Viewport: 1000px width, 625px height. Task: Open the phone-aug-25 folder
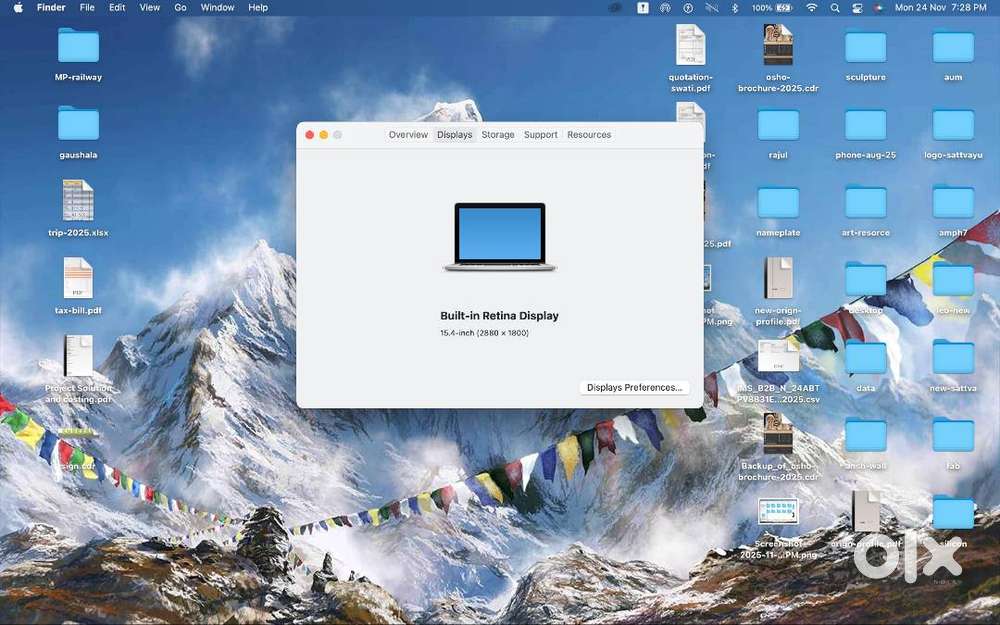point(865,125)
